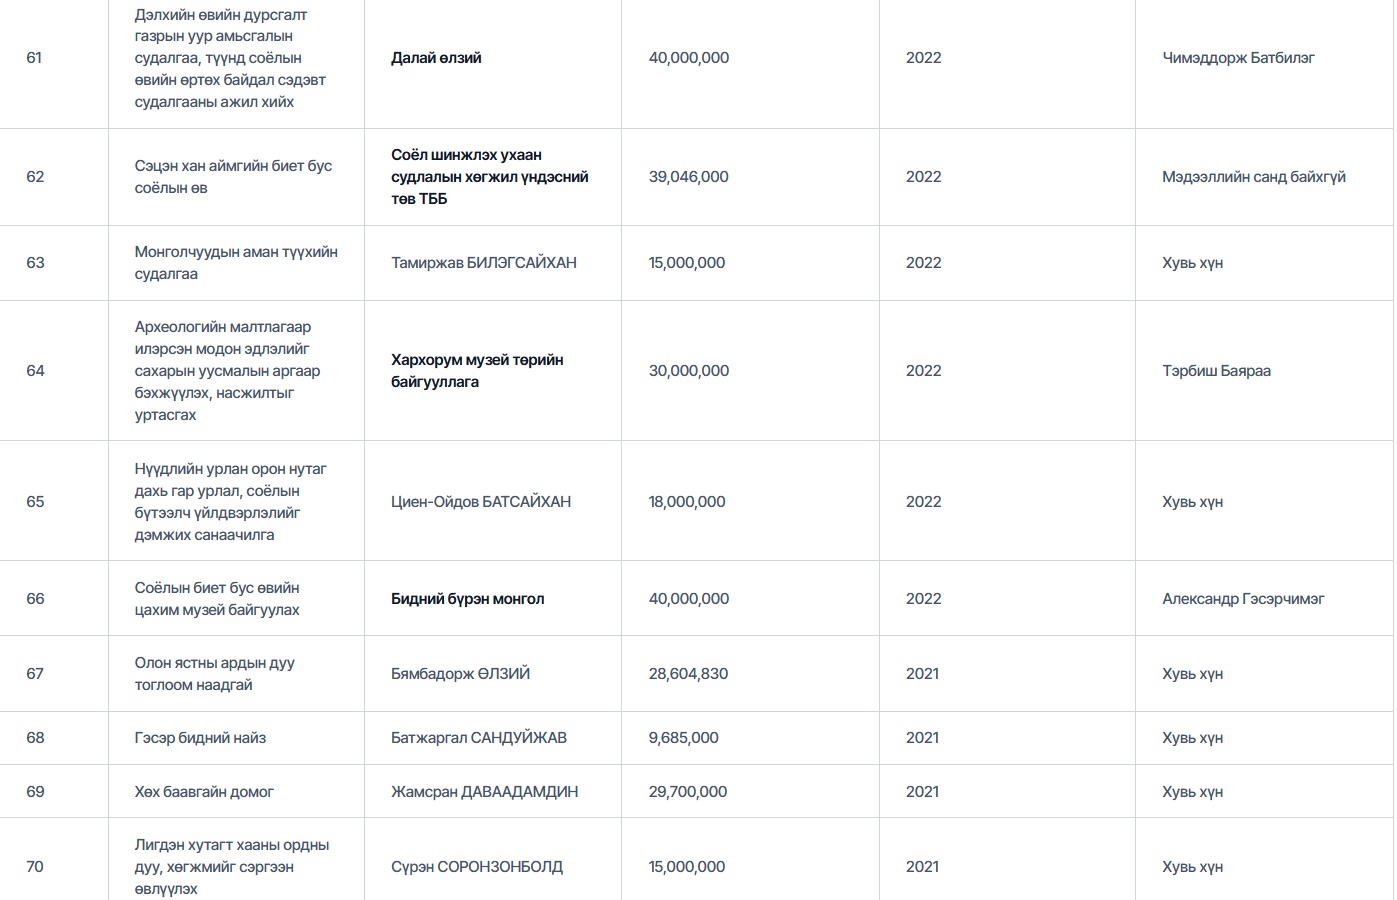Click project title Гэсэр бидний найз
The height and width of the screenshot is (900, 1397).
point(200,738)
